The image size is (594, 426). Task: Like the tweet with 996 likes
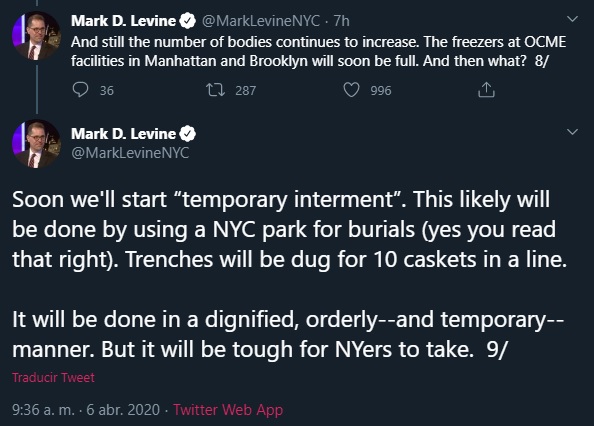(x=351, y=90)
